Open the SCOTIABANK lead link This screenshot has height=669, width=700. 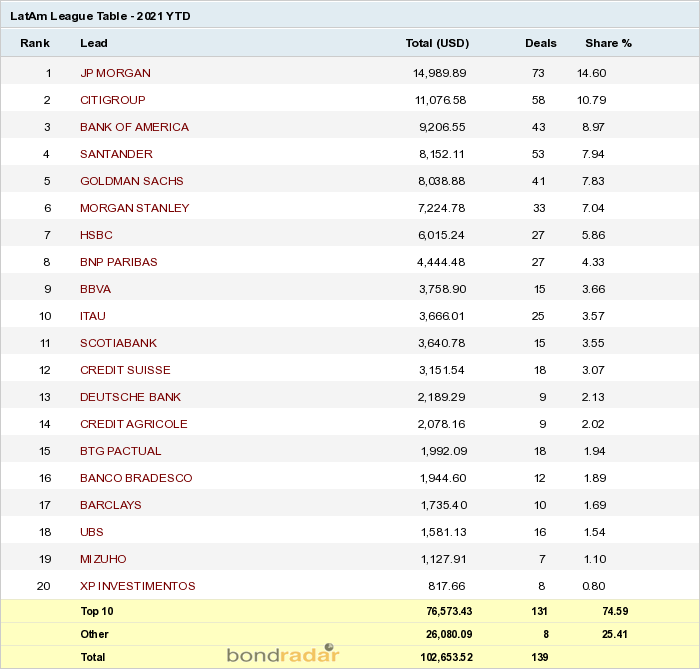pyautogui.click(x=118, y=343)
